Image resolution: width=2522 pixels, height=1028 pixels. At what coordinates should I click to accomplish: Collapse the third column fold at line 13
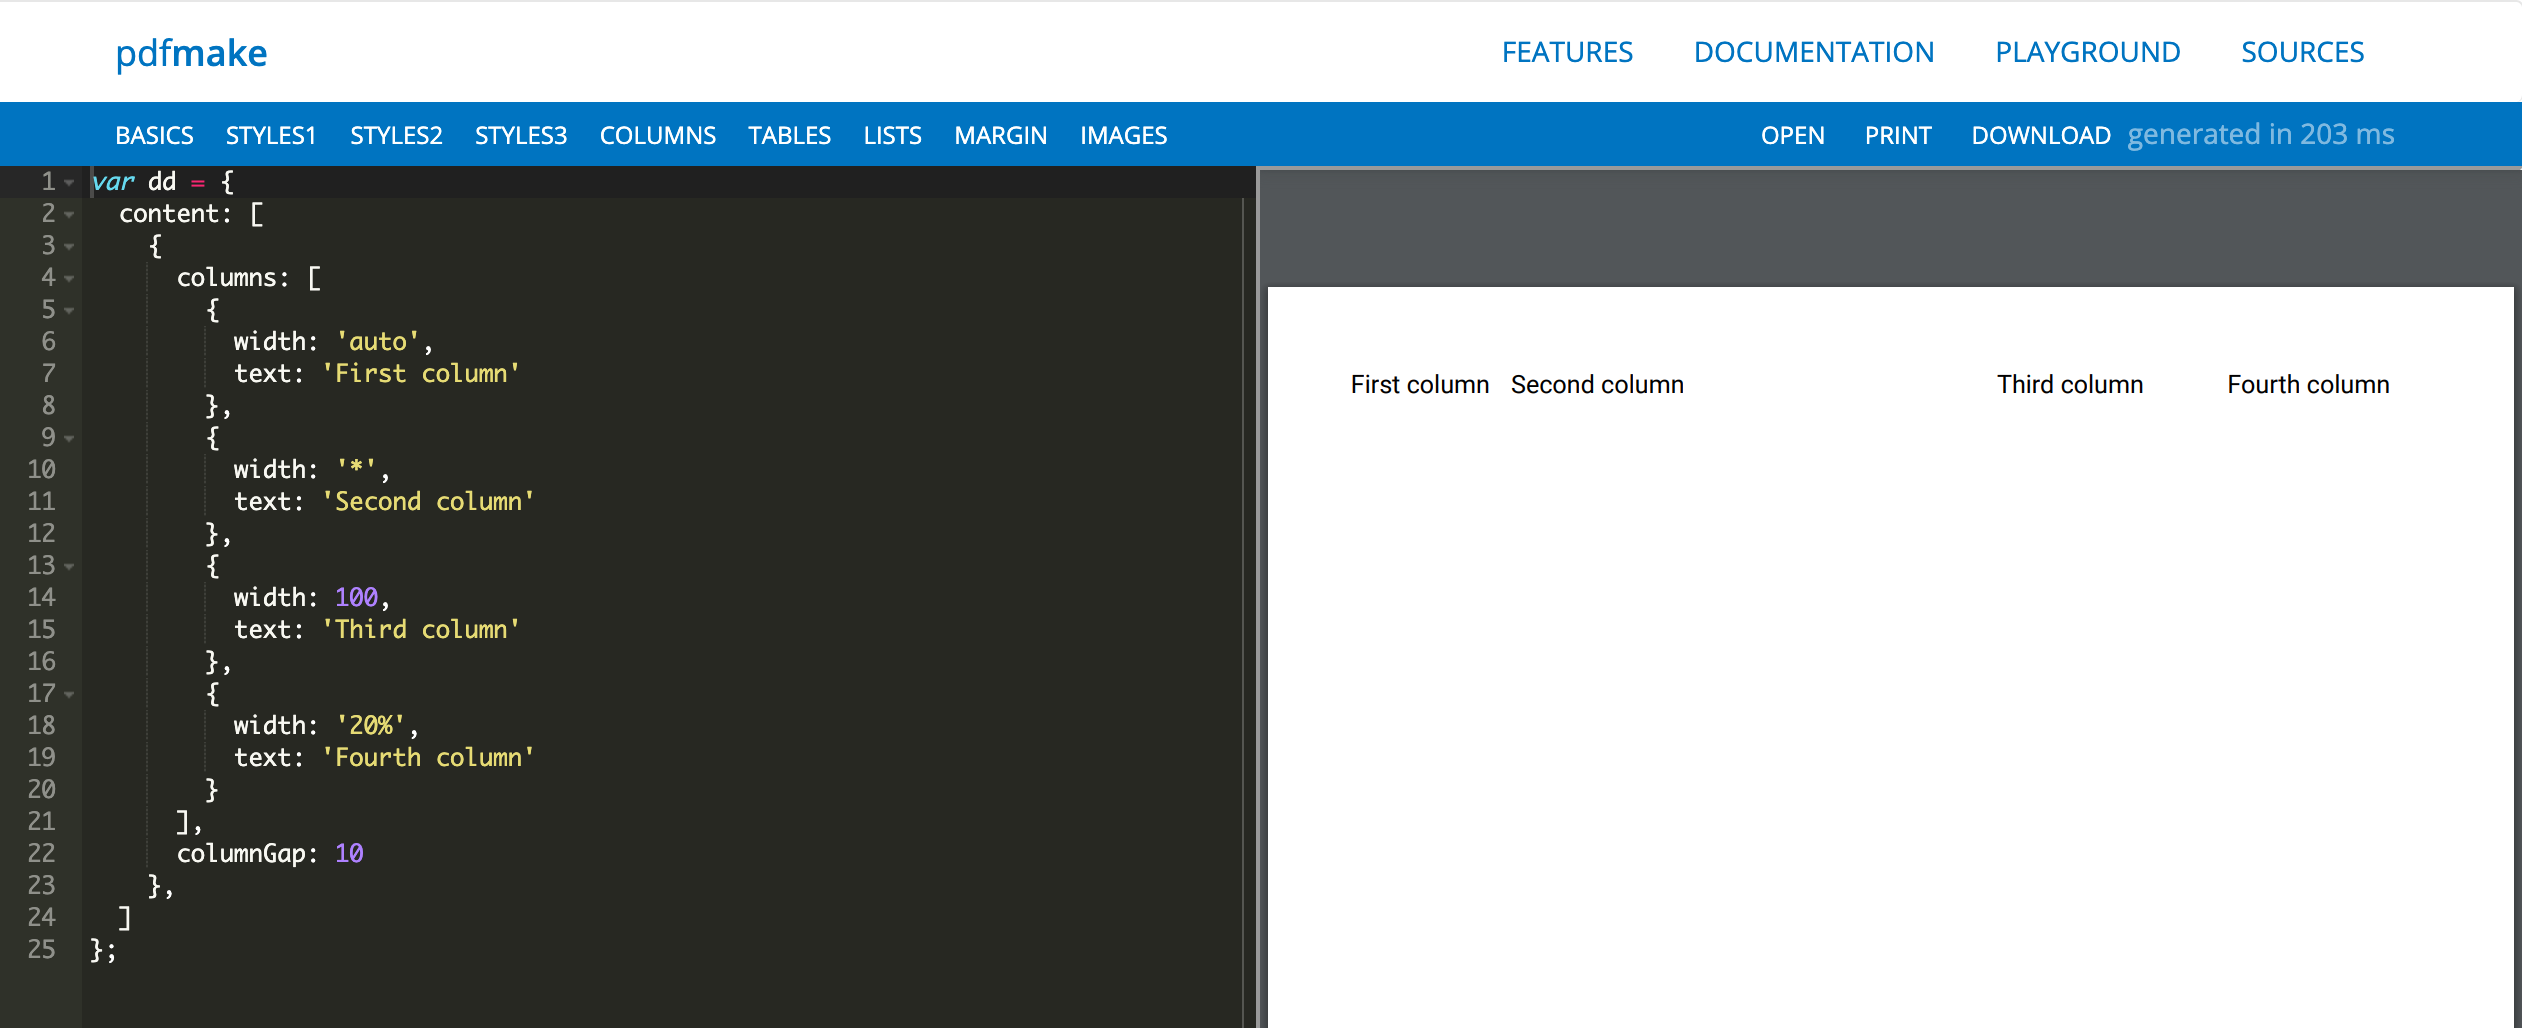[69, 567]
